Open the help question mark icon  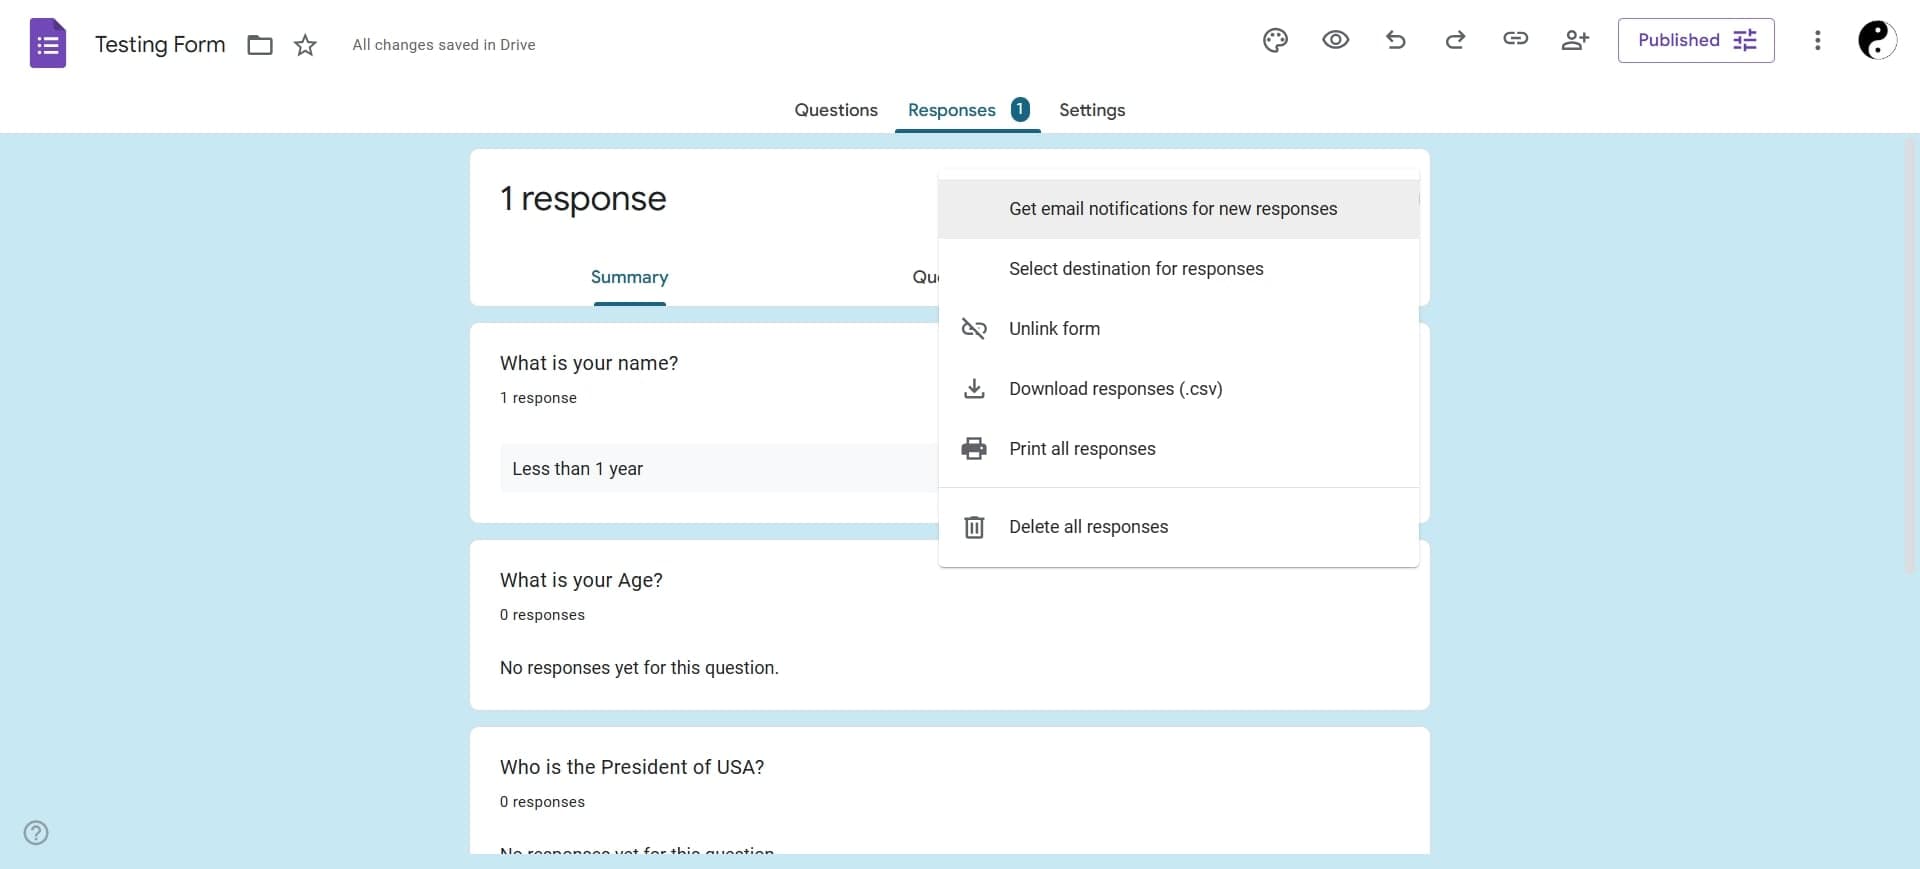coord(36,833)
